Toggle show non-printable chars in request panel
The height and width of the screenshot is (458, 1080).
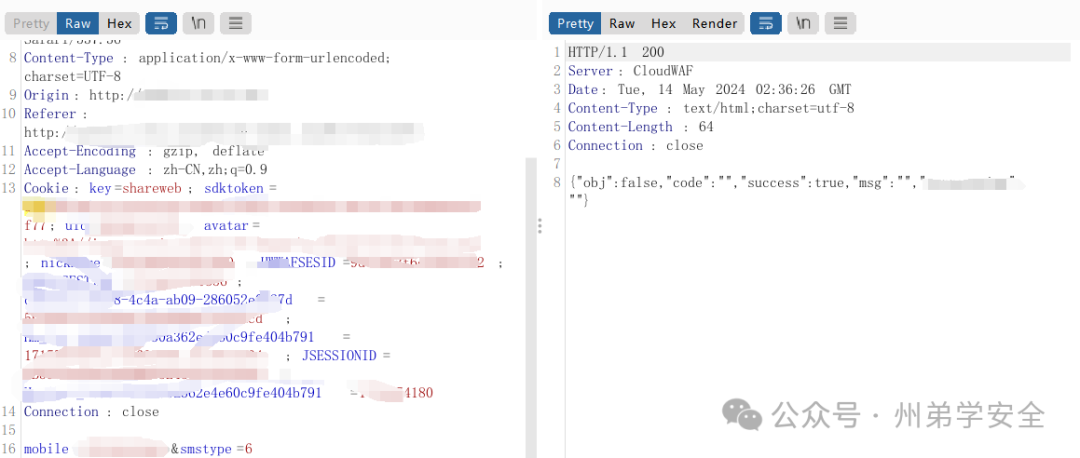pos(198,23)
